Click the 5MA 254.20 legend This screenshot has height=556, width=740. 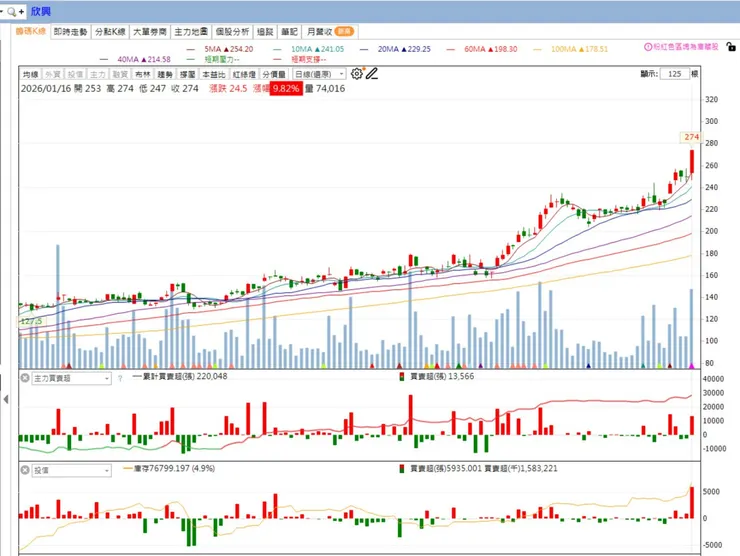pyautogui.click(x=229, y=49)
